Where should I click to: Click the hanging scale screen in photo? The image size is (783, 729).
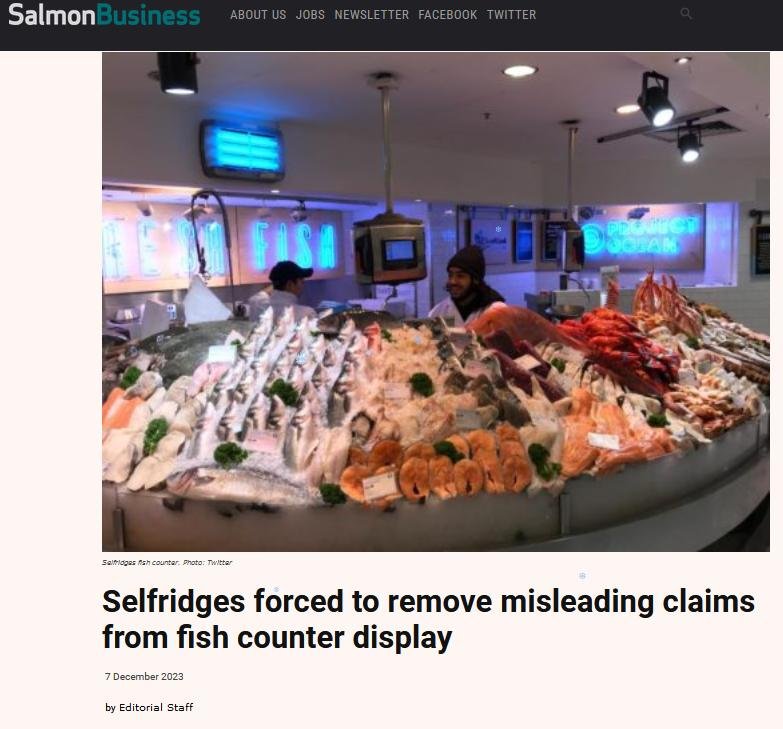pyautogui.click(x=397, y=251)
